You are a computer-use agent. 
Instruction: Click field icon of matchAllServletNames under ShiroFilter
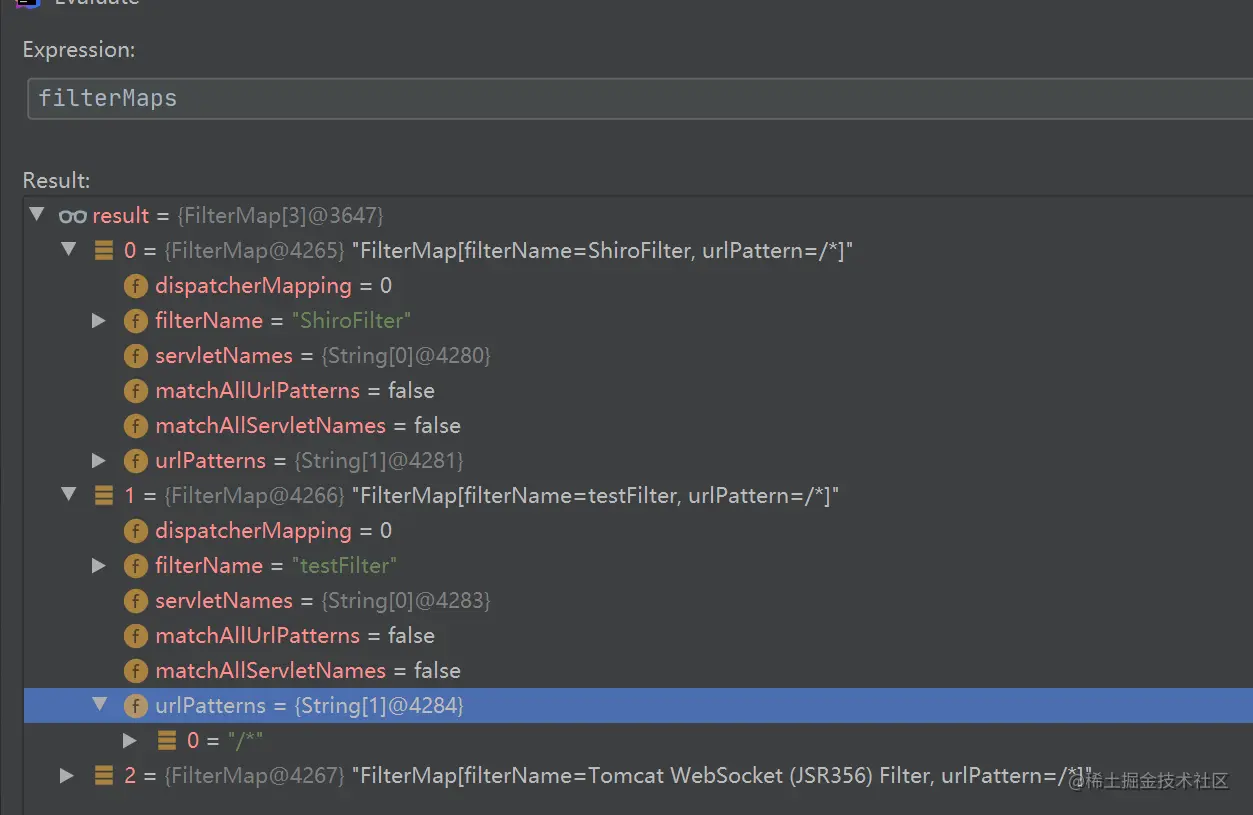point(136,426)
